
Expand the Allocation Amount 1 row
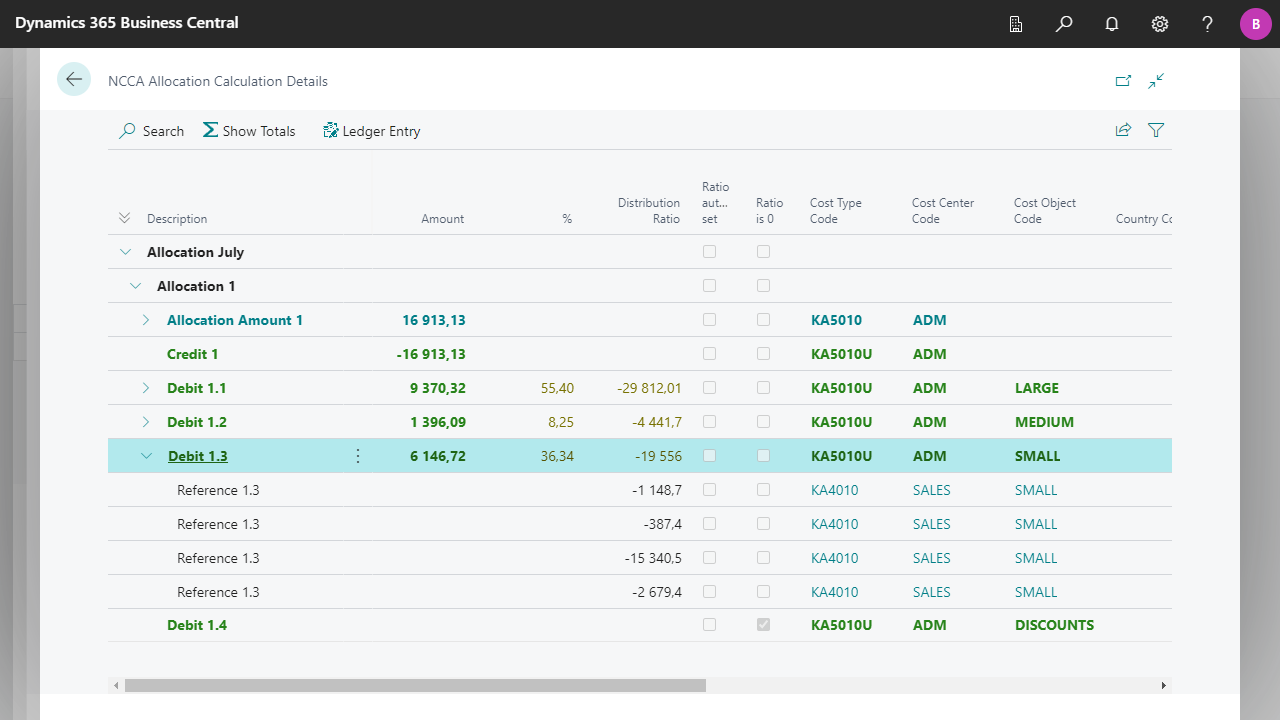146,320
